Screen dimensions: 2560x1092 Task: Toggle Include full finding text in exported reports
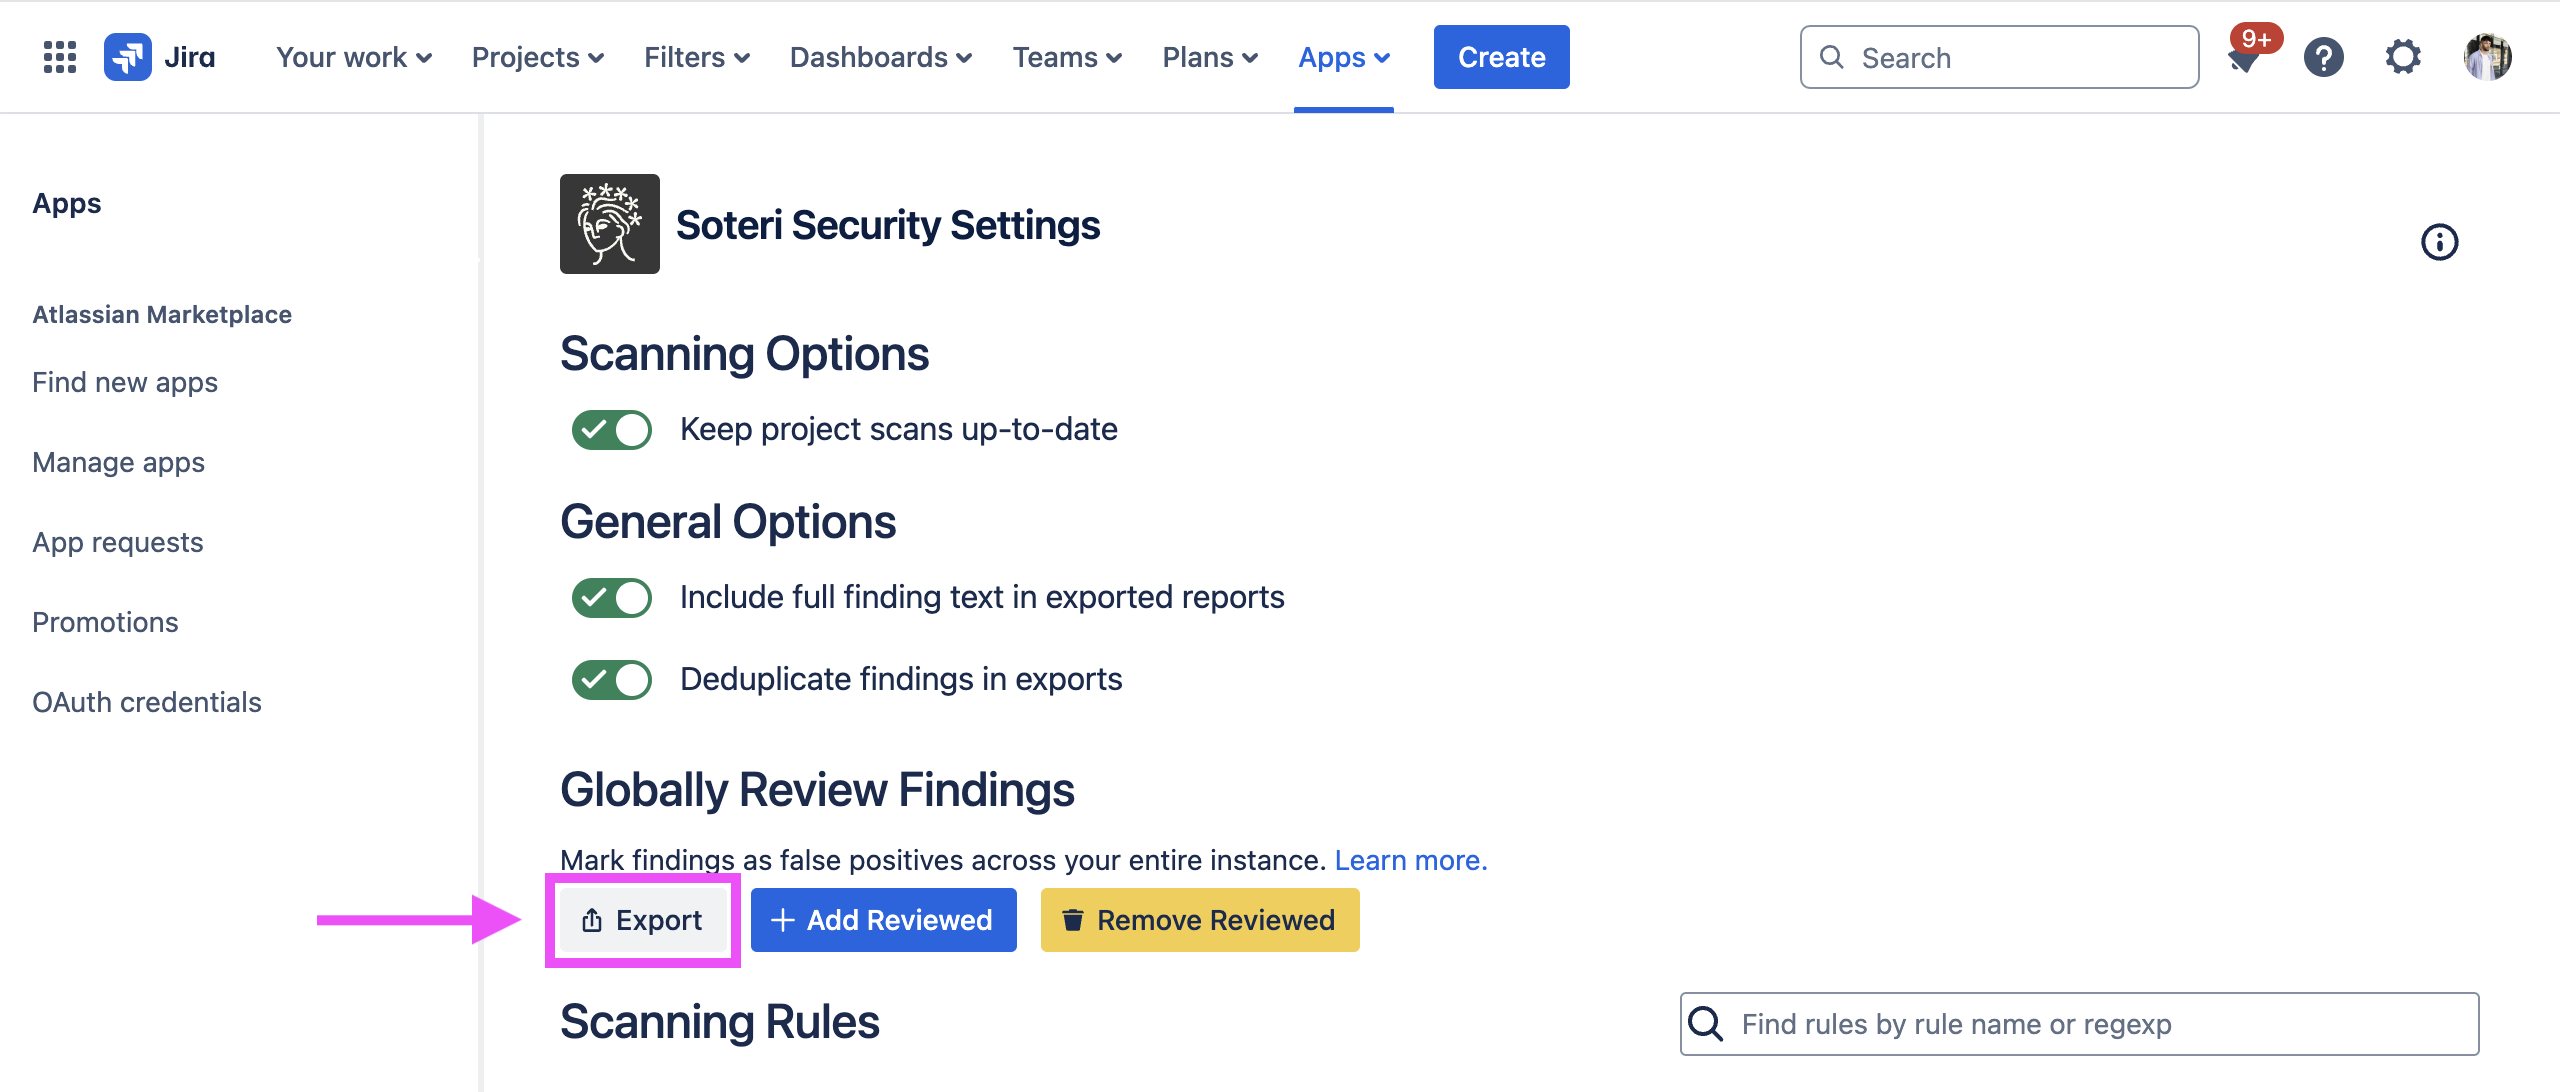612,598
